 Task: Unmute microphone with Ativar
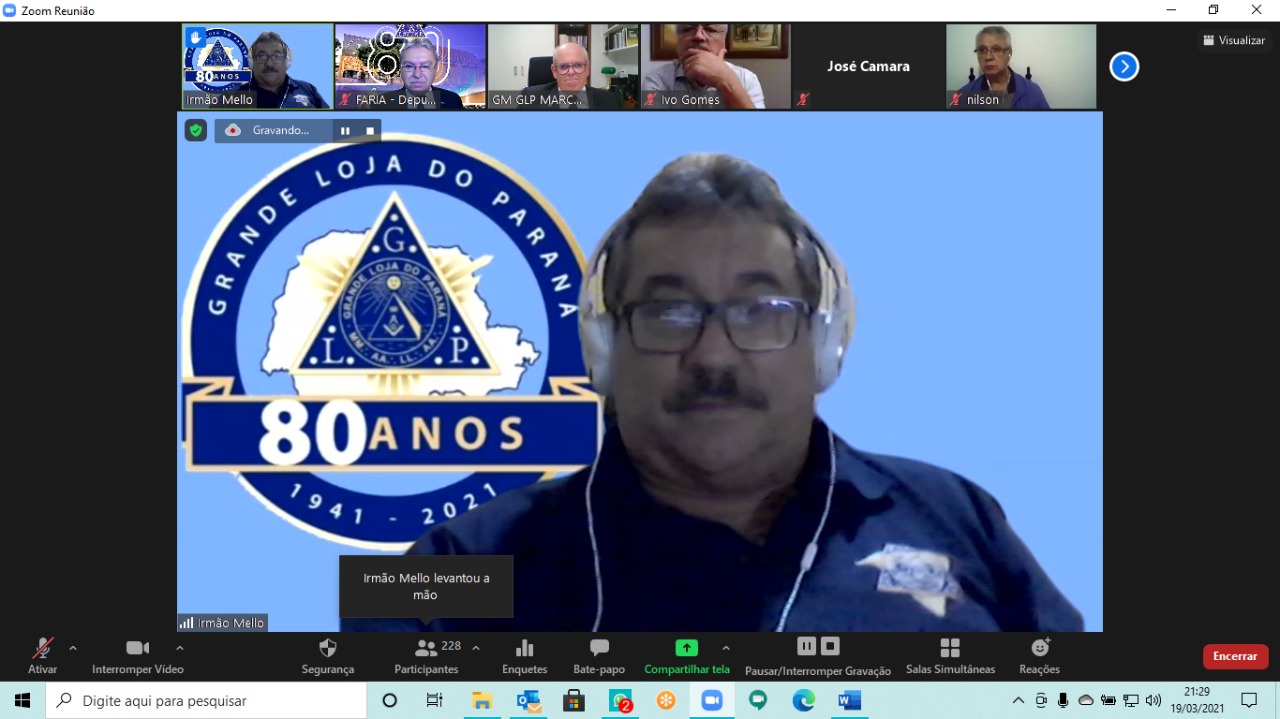[42, 656]
